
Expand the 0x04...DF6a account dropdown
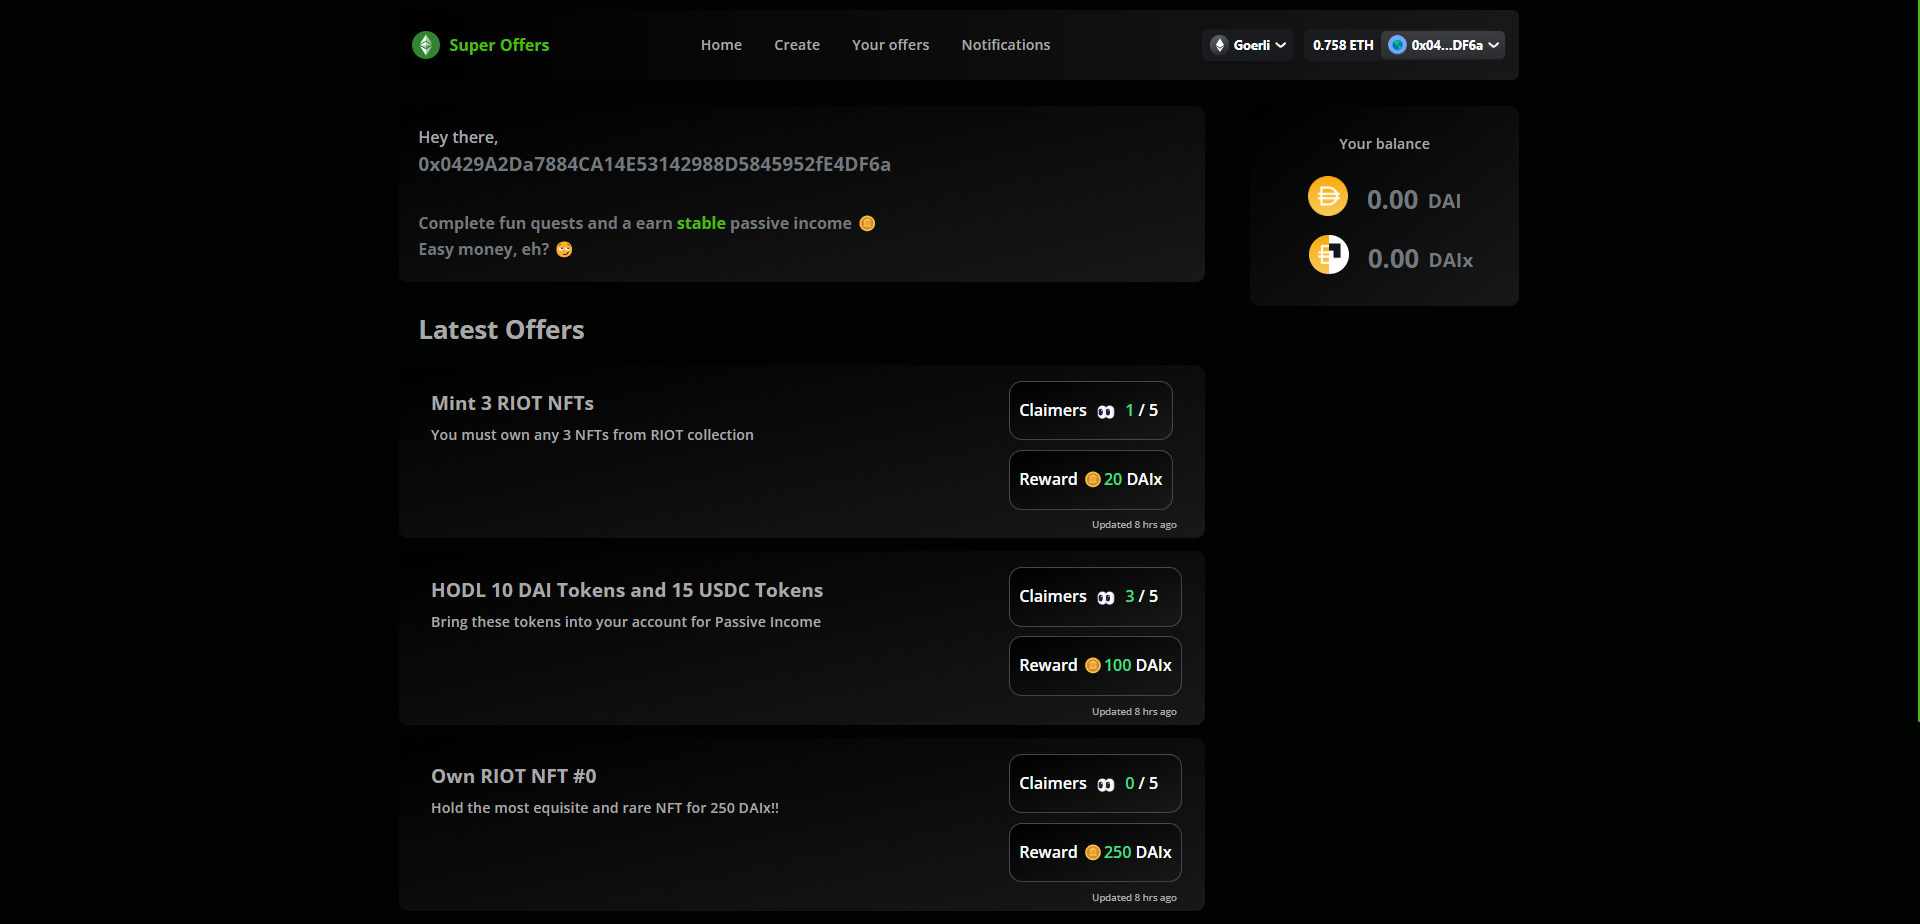coord(1446,45)
